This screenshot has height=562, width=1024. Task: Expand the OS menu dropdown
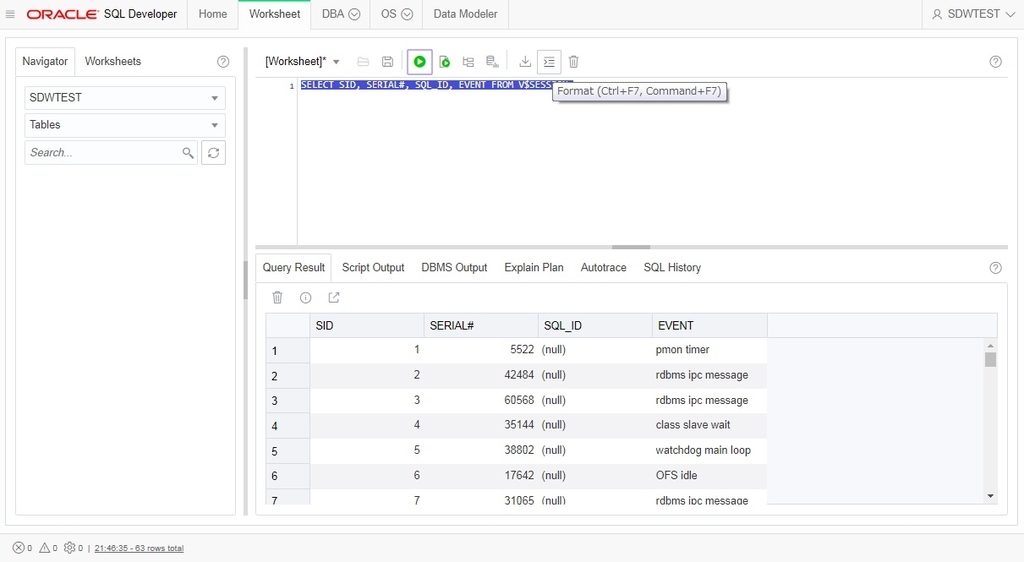tap(407, 14)
